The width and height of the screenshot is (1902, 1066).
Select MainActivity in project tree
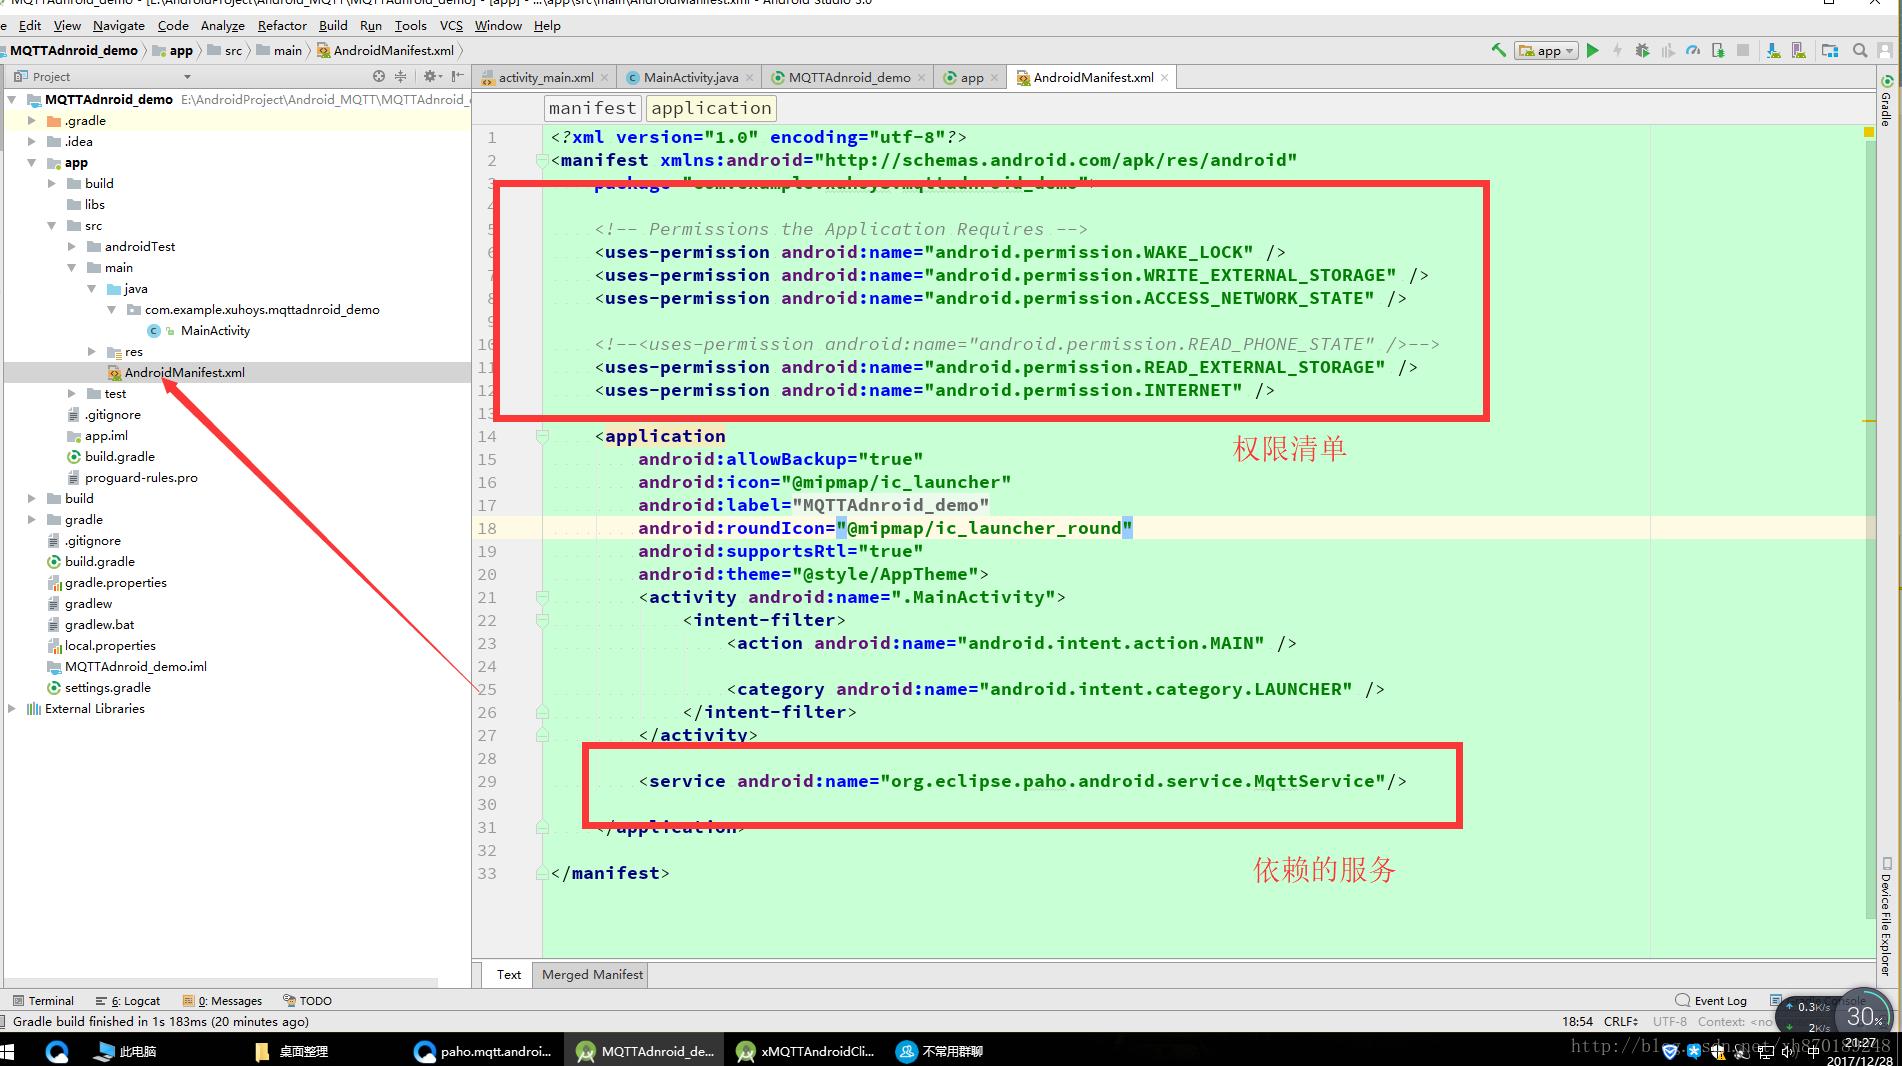pyautogui.click(x=215, y=330)
